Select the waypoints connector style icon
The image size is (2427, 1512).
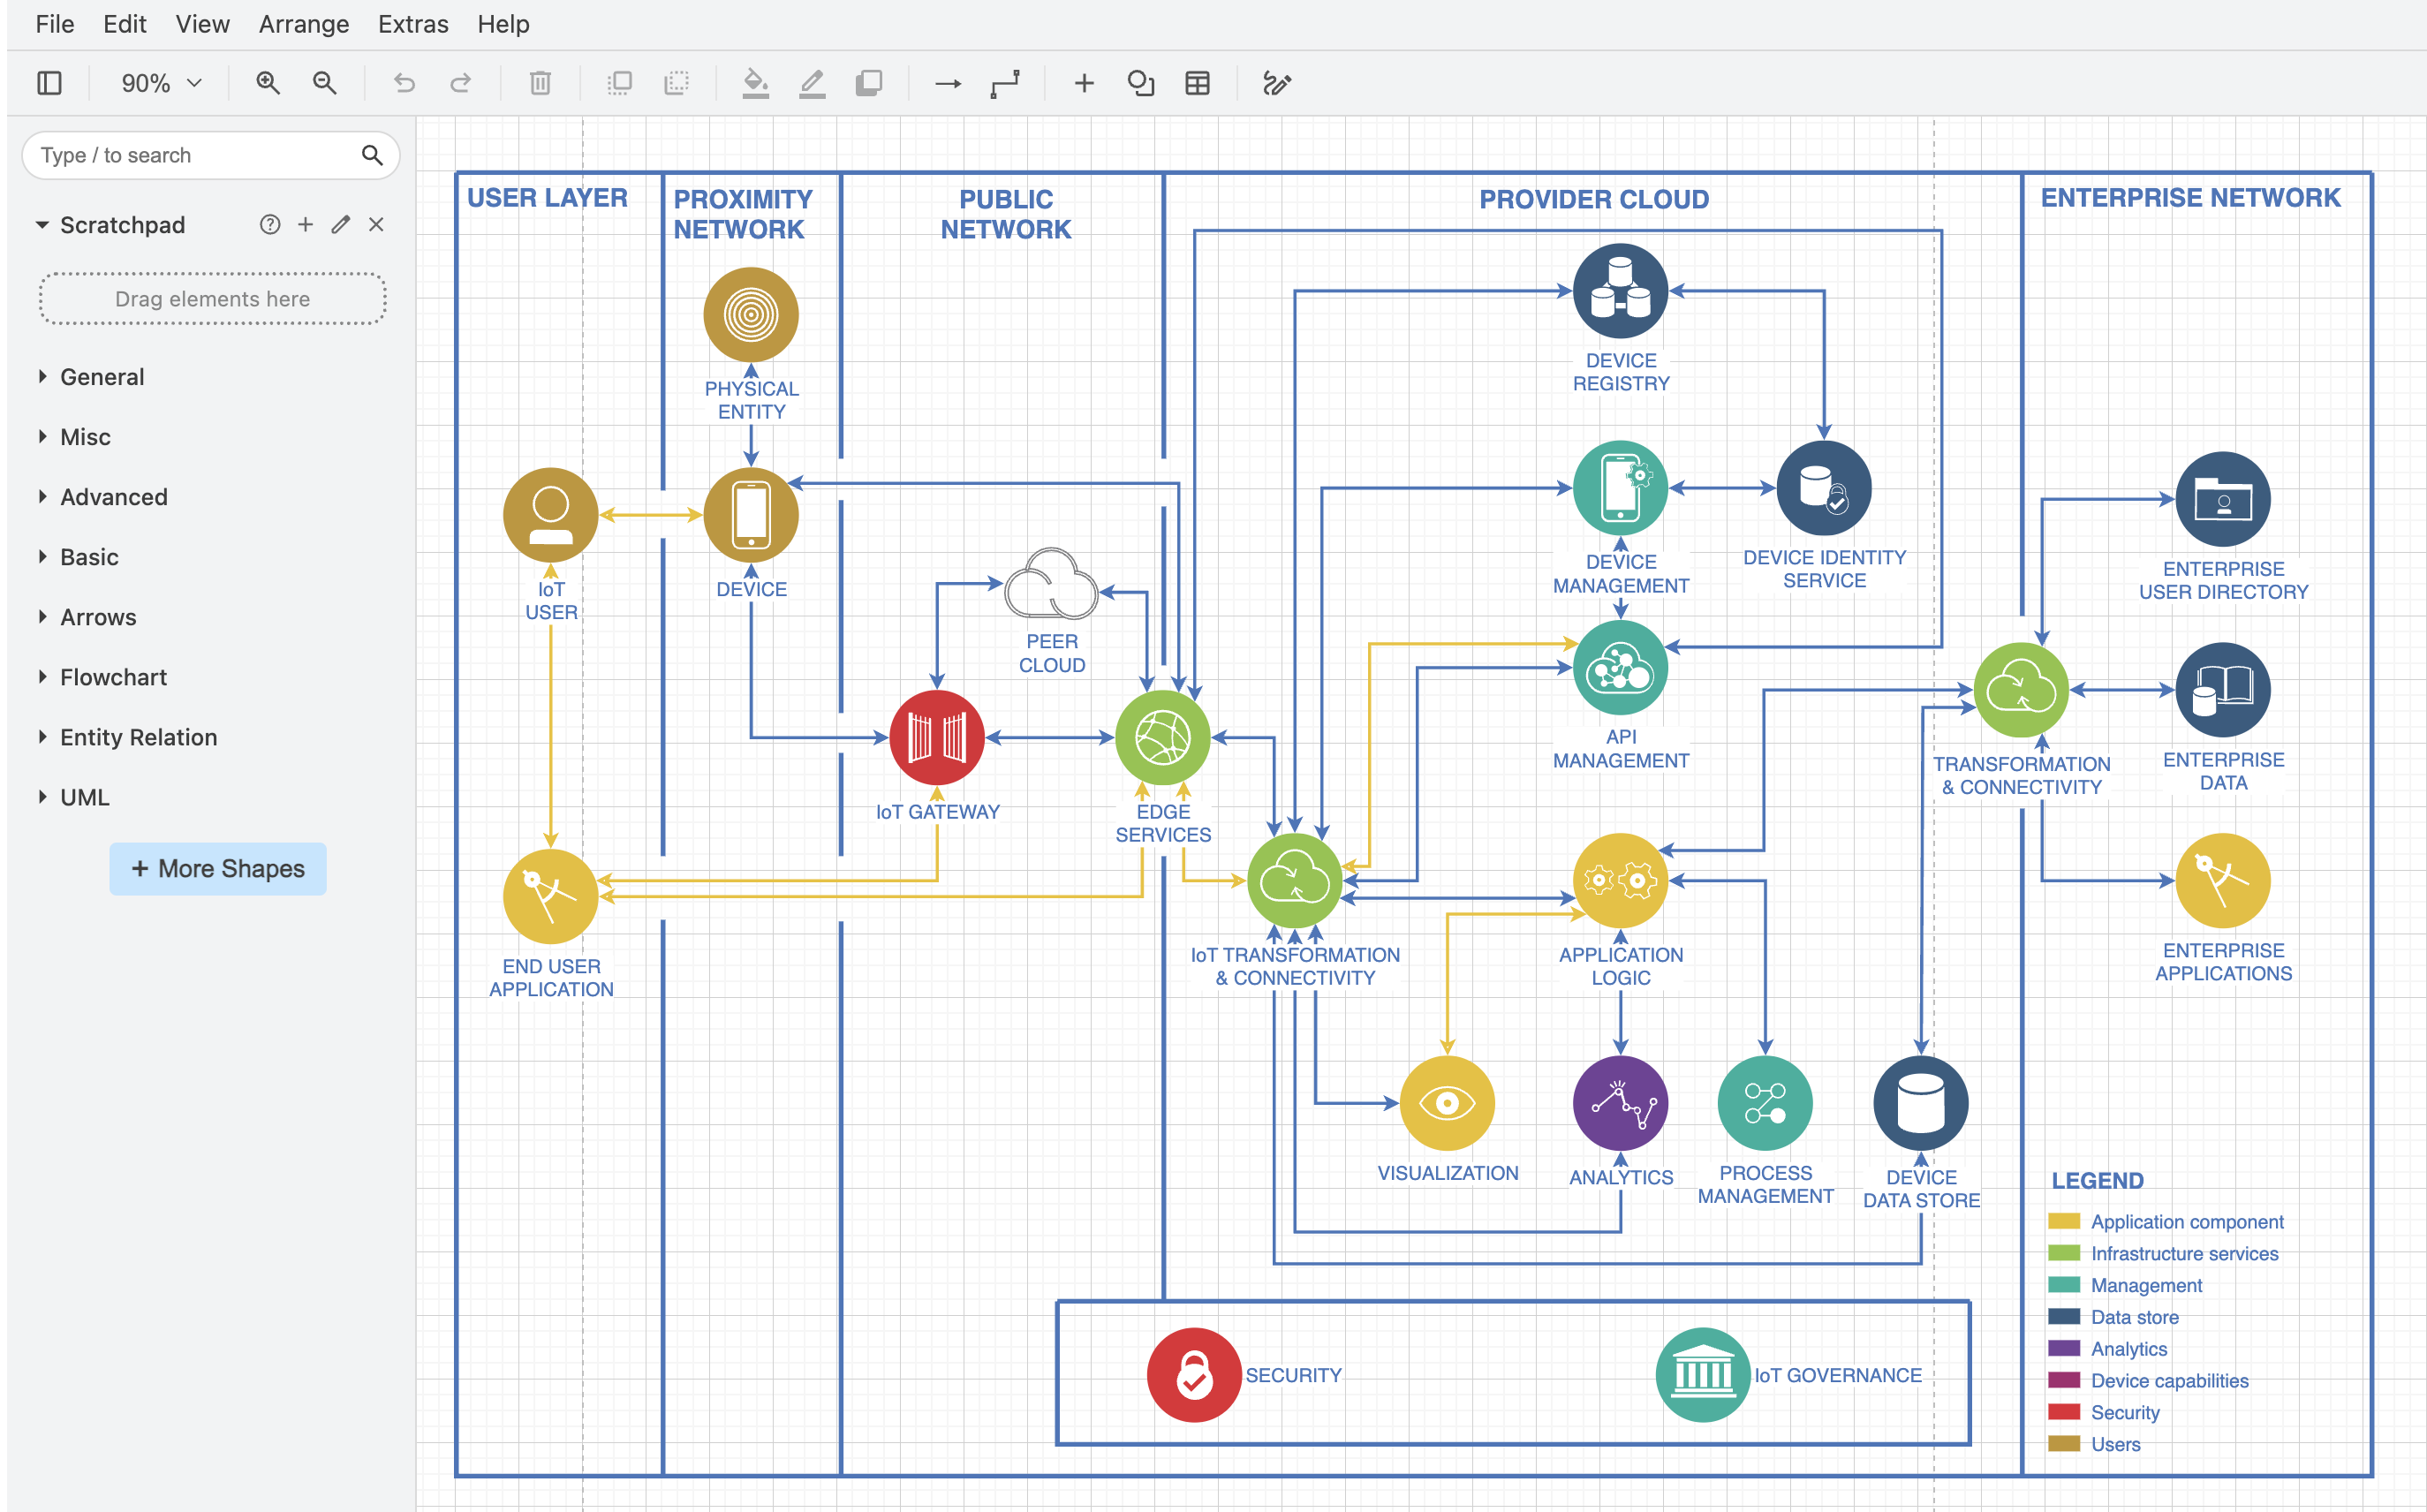click(x=1005, y=83)
